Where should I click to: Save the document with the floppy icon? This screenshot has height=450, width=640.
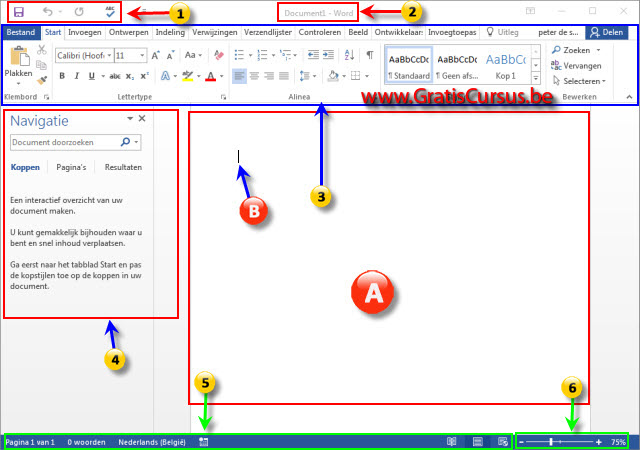19,12
